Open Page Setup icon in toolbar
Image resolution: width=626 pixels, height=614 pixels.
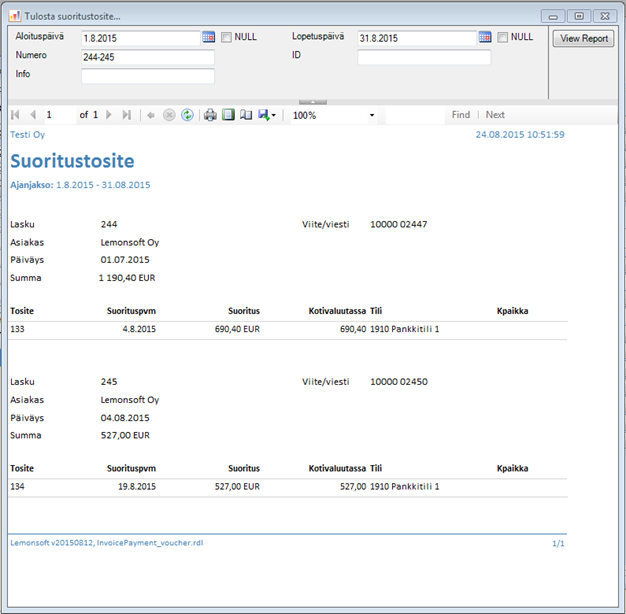(x=246, y=115)
